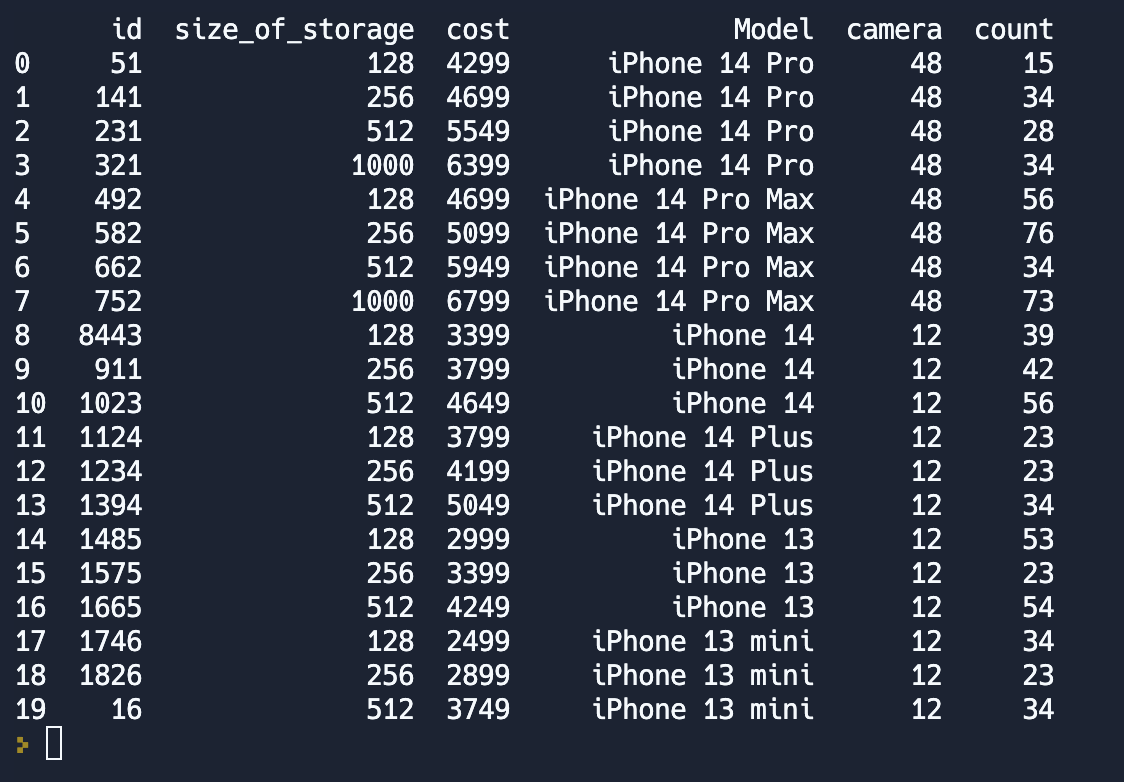Click the iPhone 14 Plus text in row 11
This screenshot has height=782, width=1124.
(x=702, y=437)
